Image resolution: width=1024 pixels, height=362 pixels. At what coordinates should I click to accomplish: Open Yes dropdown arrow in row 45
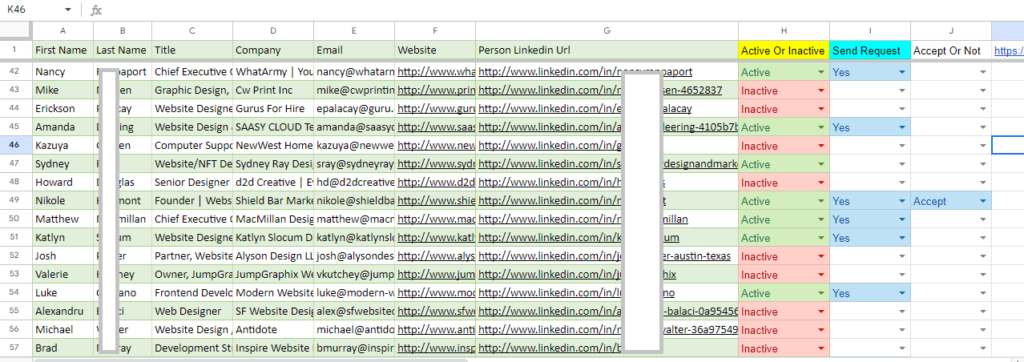(903, 127)
